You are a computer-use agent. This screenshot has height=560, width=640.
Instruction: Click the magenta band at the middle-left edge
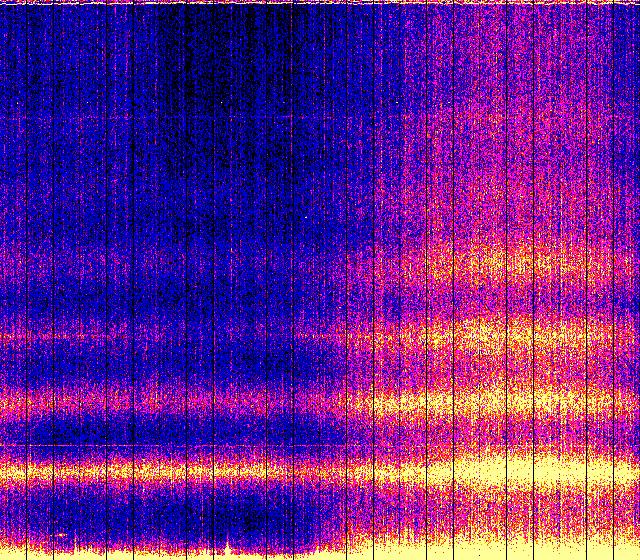pyautogui.click(x=20, y=336)
